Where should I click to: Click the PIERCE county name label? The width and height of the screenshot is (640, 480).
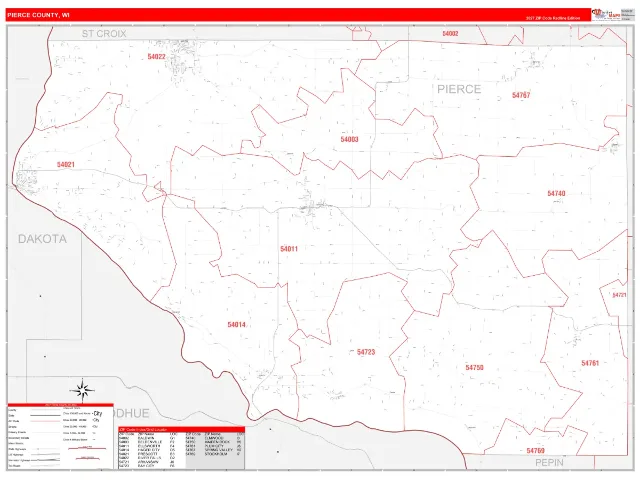click(459, 89)
